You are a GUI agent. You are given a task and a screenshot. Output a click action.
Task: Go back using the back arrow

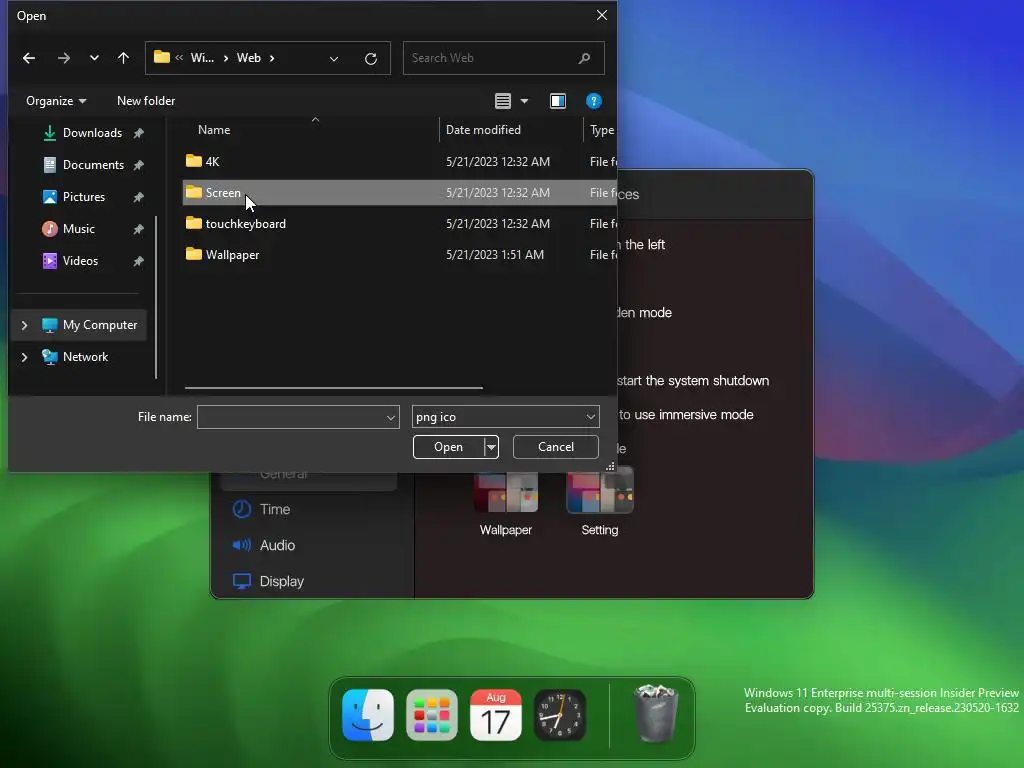tap(29, 58)
